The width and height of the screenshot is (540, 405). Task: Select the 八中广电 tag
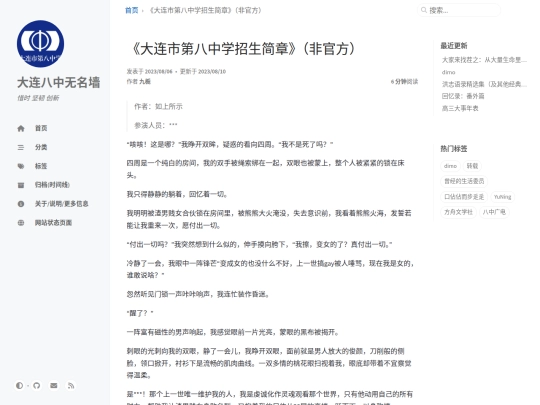[x=494, y=212]
